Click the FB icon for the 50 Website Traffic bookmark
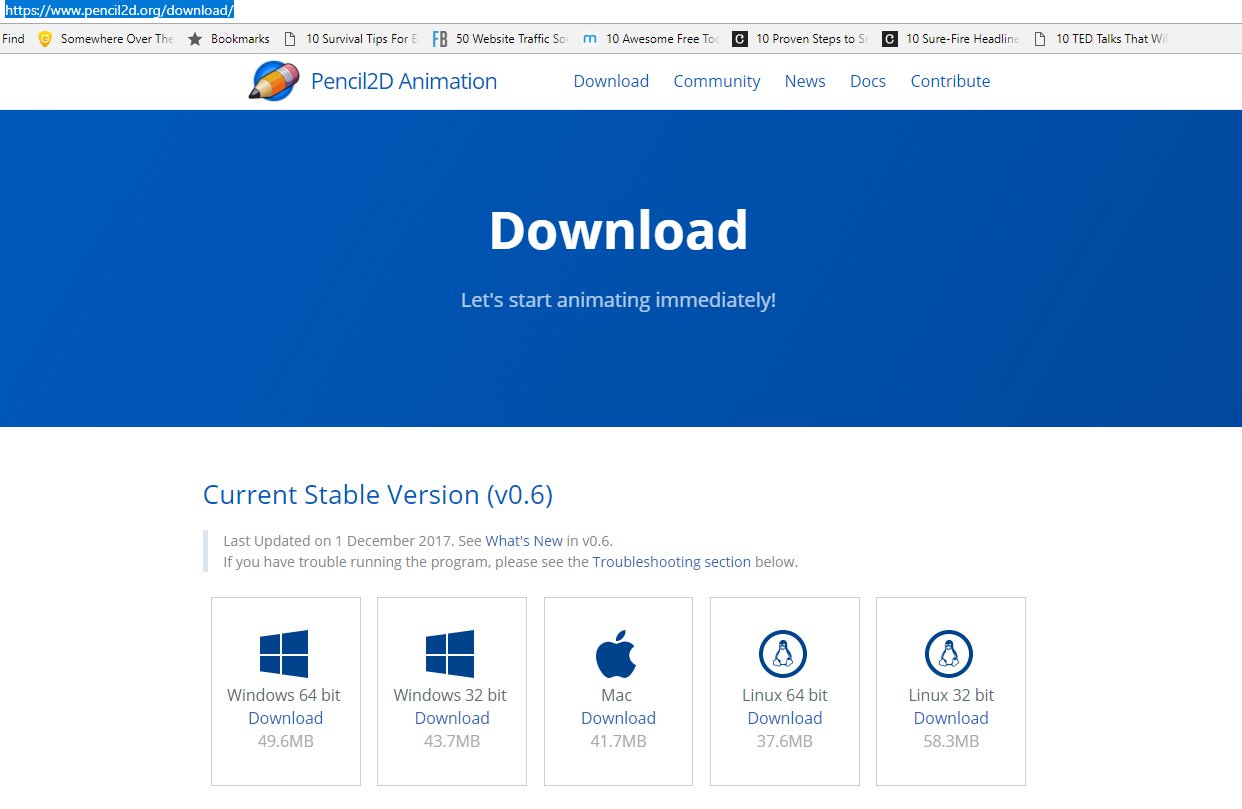This screenshot has height=809, width=1242. [440, 39]
